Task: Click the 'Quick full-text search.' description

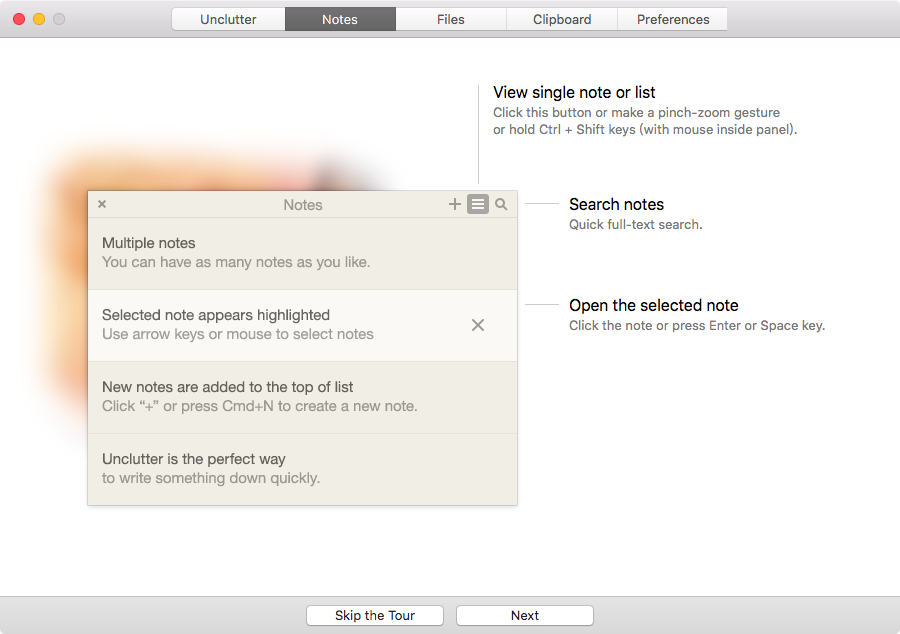Action: (635, 224)
